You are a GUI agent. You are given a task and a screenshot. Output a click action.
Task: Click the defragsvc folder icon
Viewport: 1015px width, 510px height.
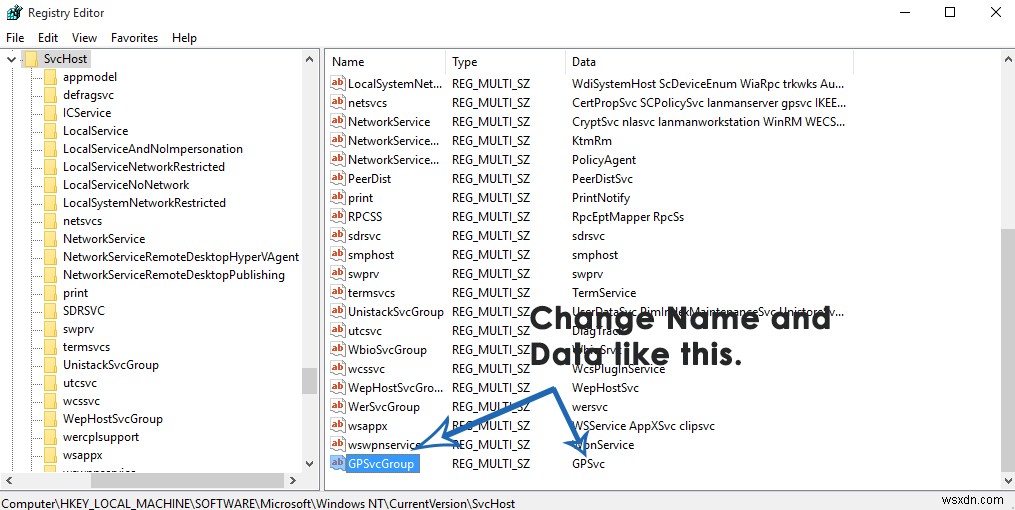pyautogui.click(x=50, y=95)
